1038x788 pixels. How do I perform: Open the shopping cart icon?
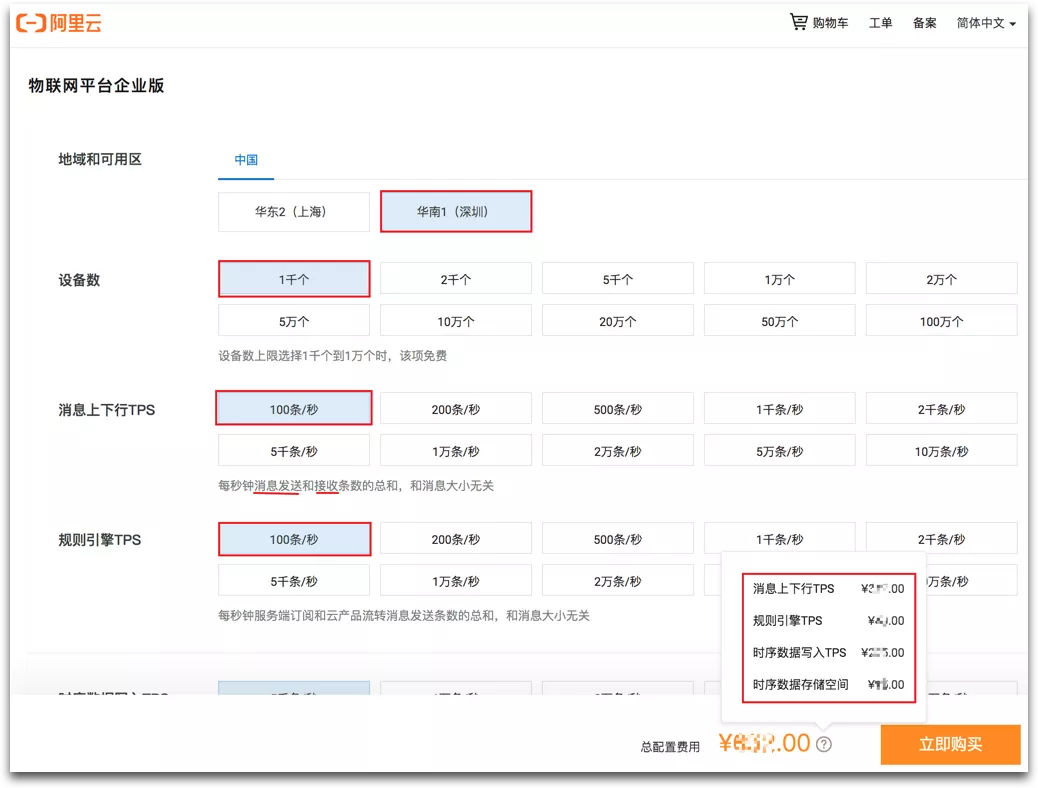coord(798,22)
